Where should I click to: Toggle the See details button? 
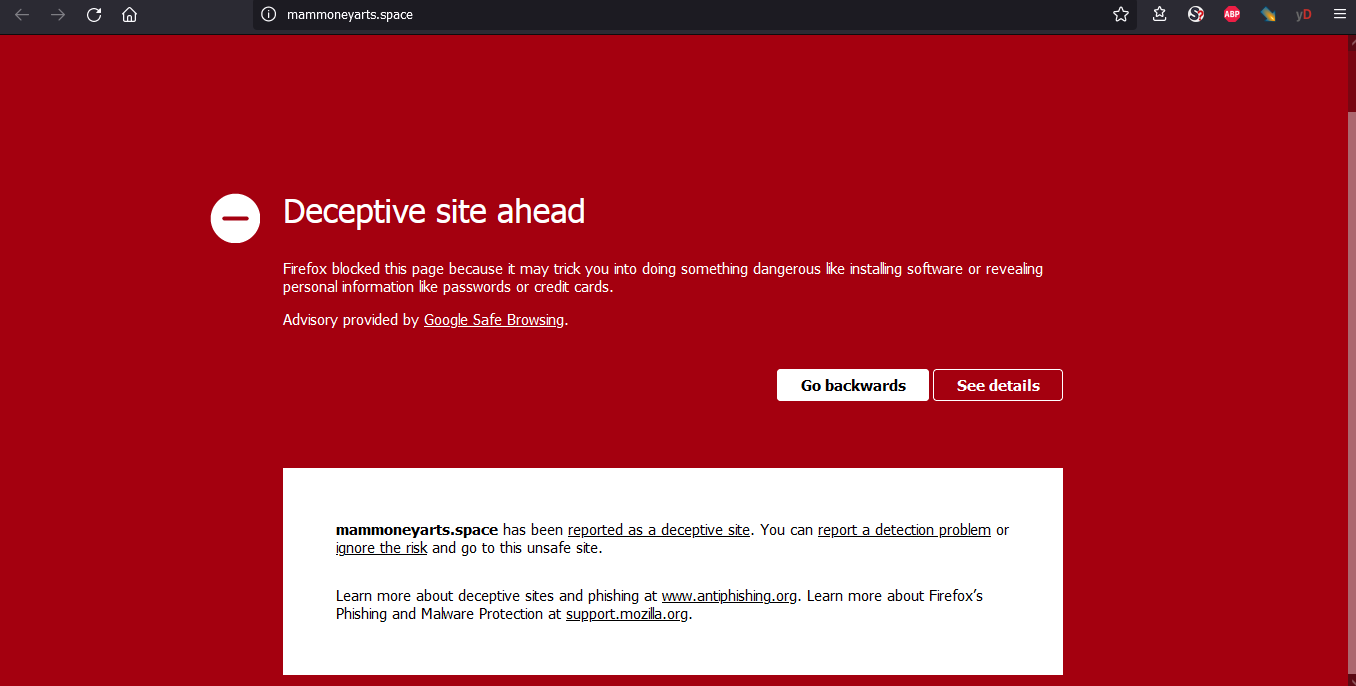pyautogui.click(x=997, y=385)
